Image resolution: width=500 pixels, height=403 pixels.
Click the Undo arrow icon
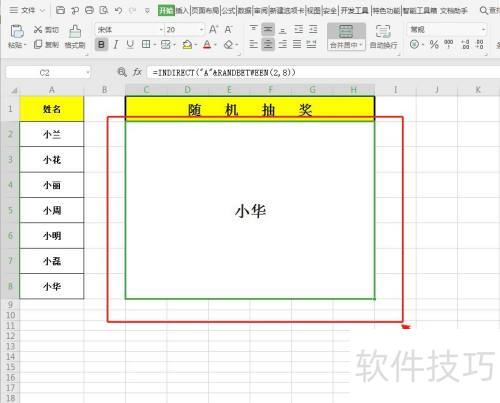click(118, 10)
